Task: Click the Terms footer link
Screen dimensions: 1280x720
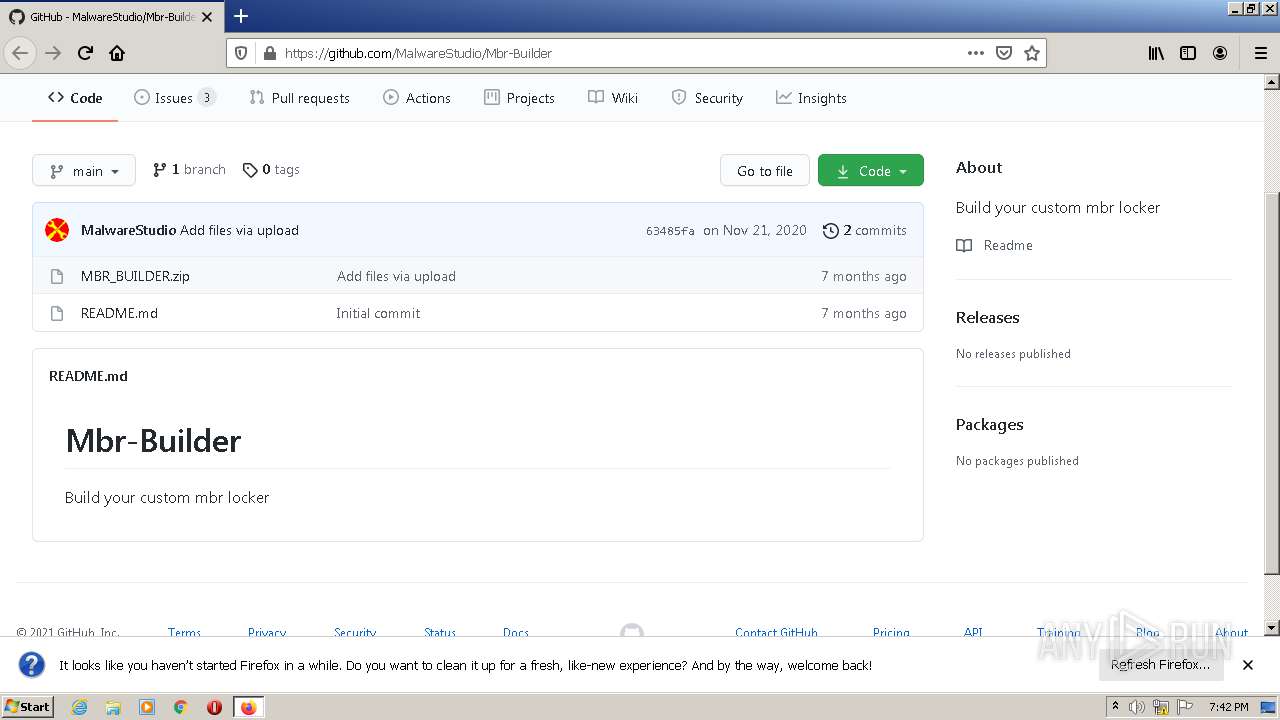Action: [184, 632]
